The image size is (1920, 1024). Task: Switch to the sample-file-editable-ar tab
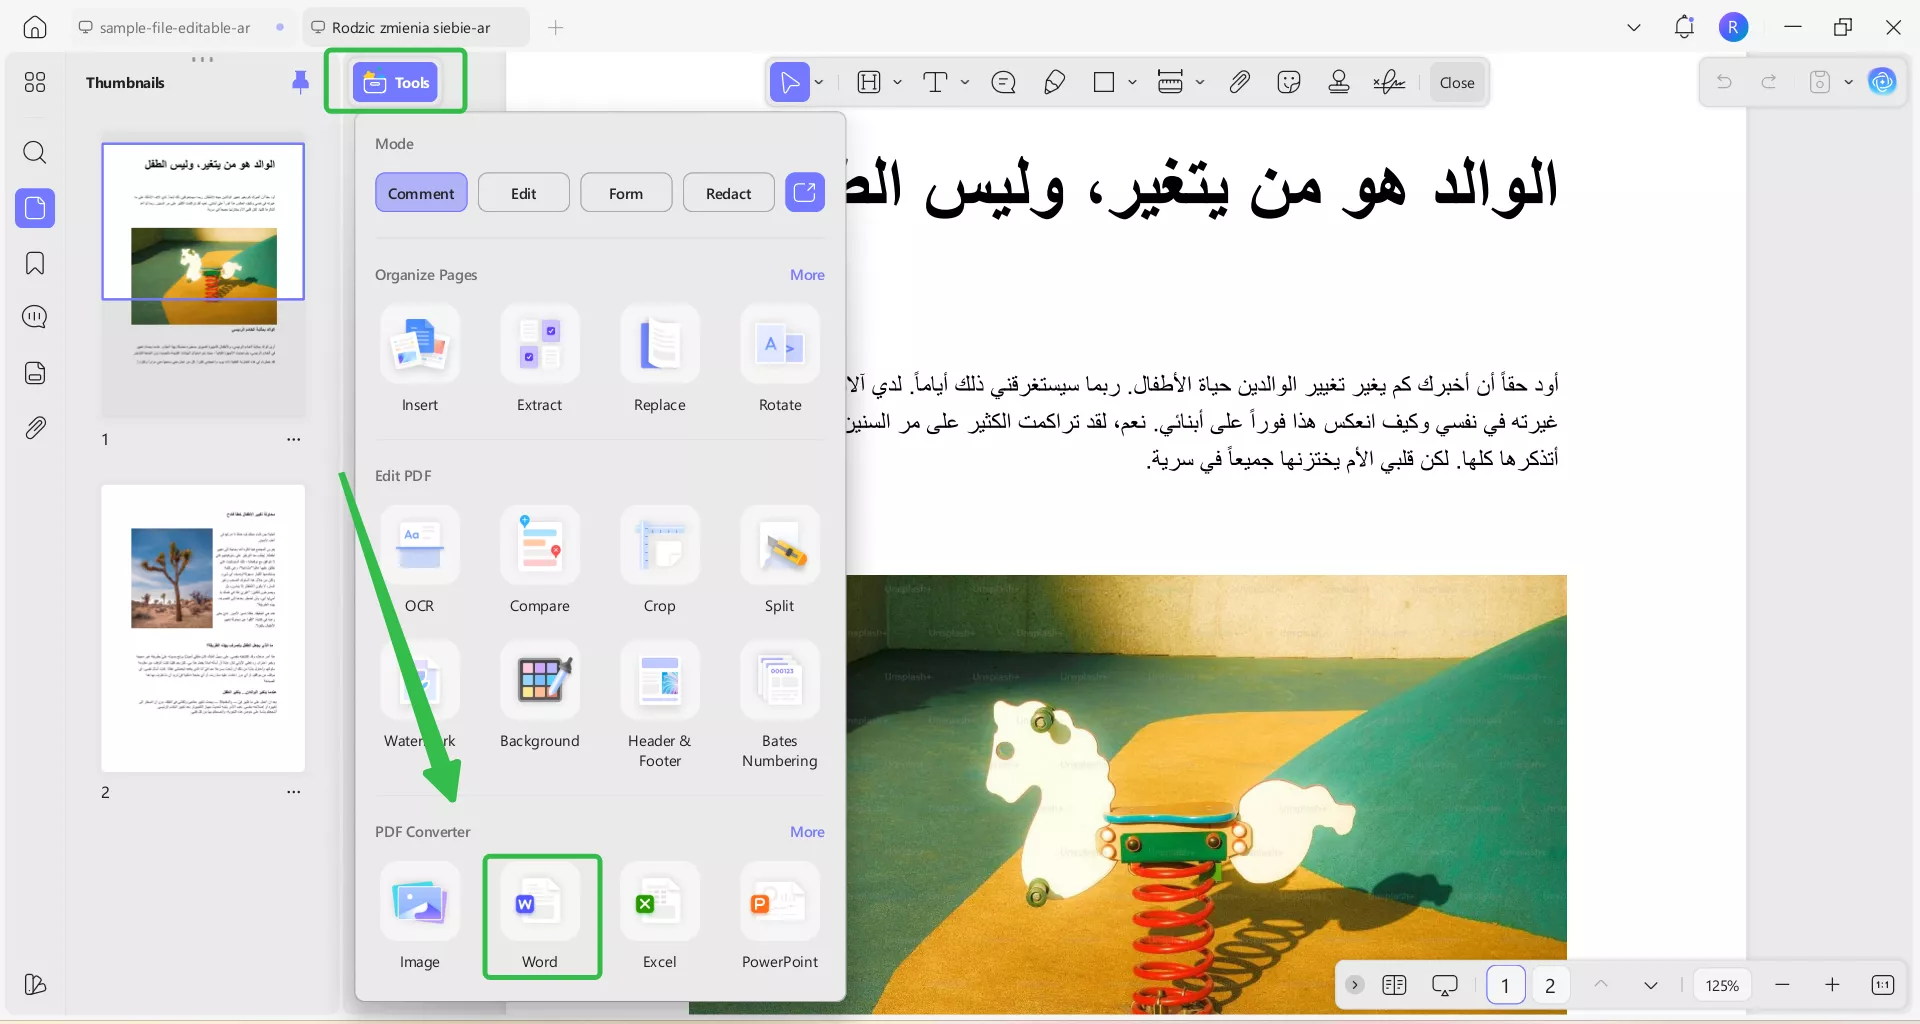pos(172,27)
